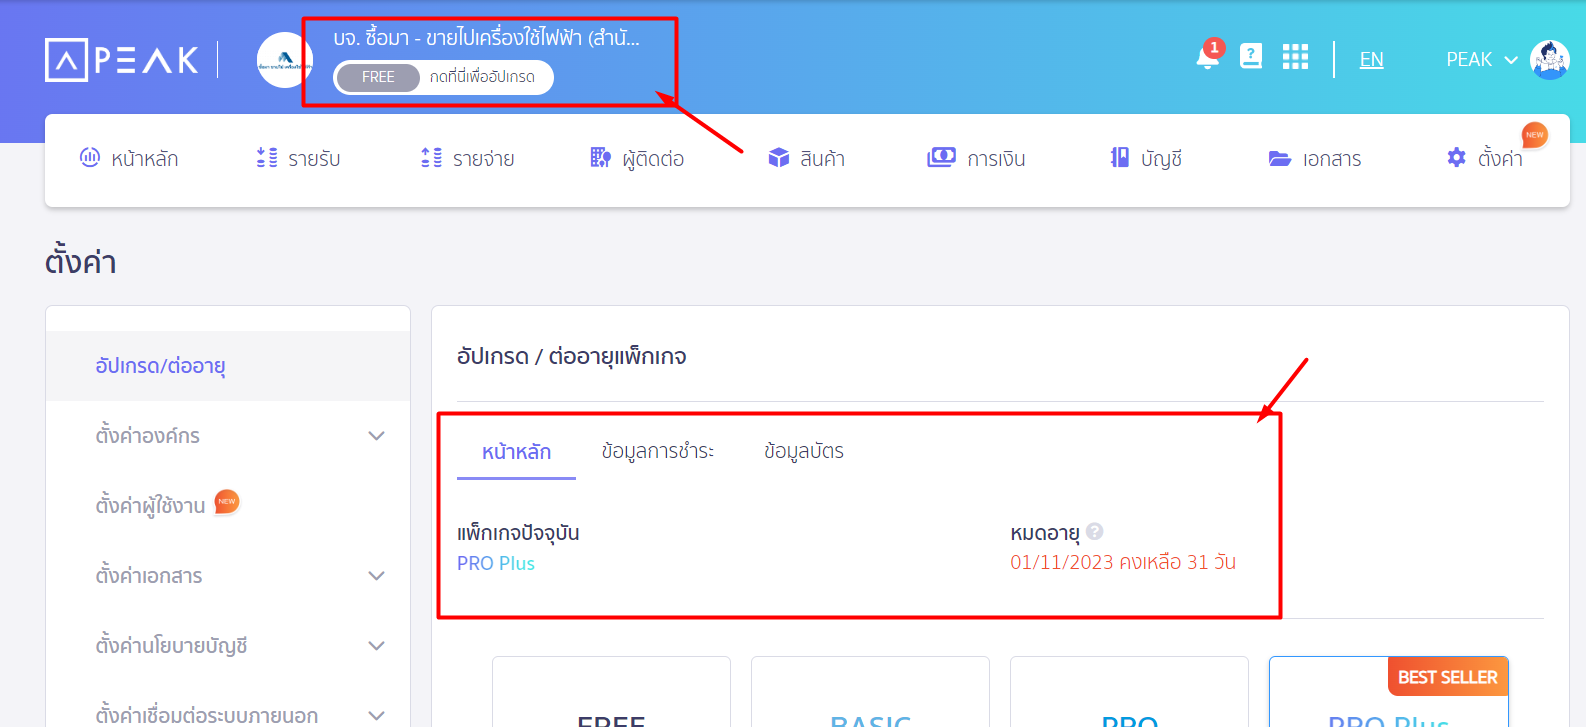Expand the ตั้งค่านโยบายบัญชี sidebar section
The image size is (1586, 727).
tap(376, 646)
